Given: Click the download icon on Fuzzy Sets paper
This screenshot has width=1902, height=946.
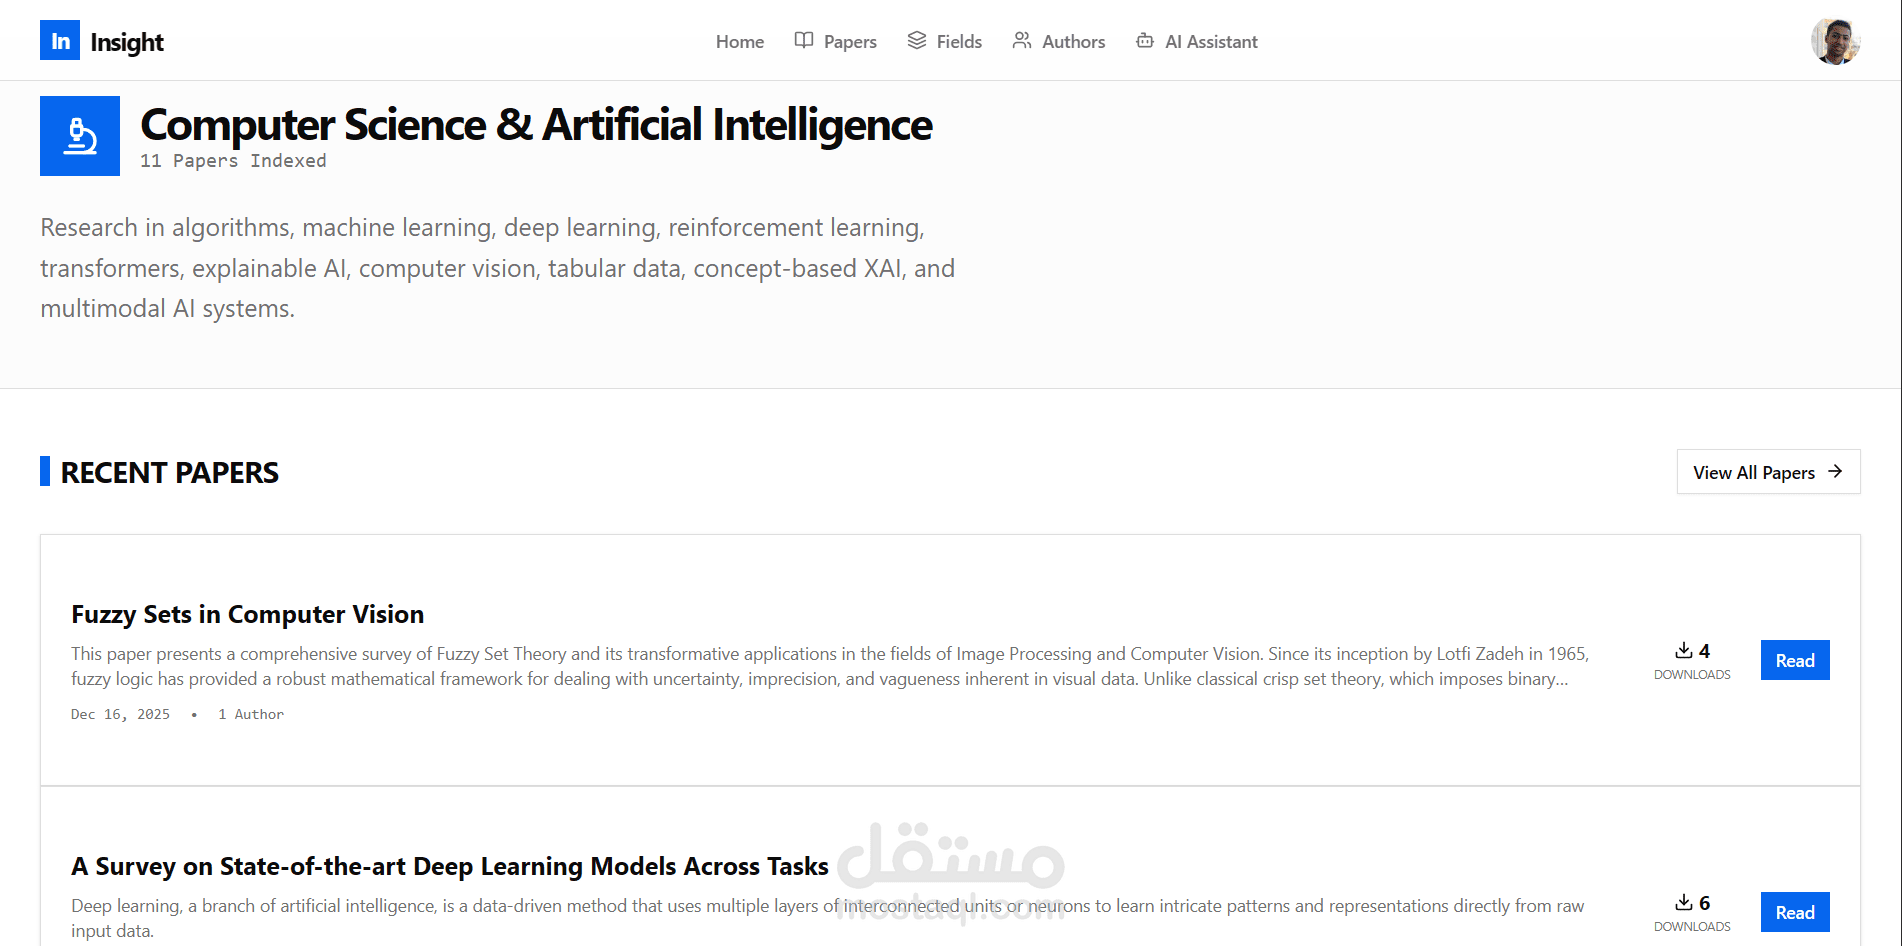Looking at the screenshot, I should pyautogui.click(x=1684, y=650).
